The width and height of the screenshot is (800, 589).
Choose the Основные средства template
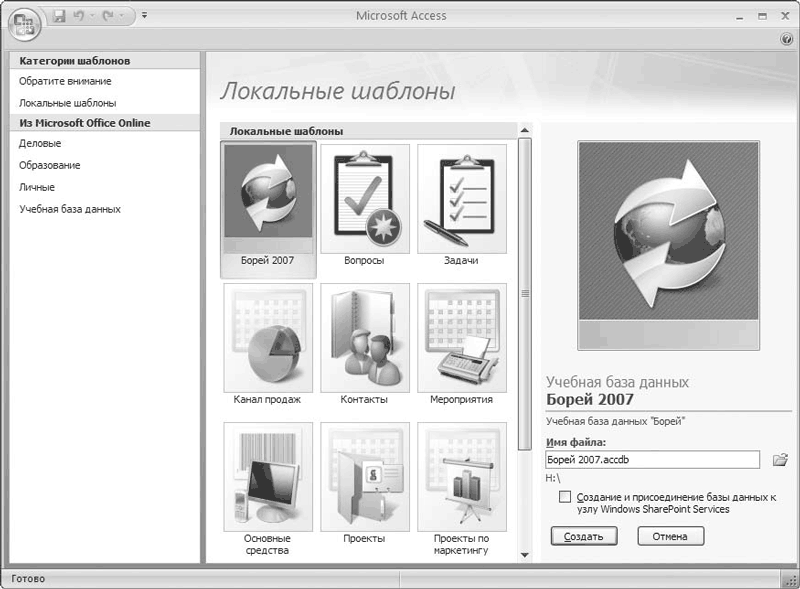coord(267,477)
